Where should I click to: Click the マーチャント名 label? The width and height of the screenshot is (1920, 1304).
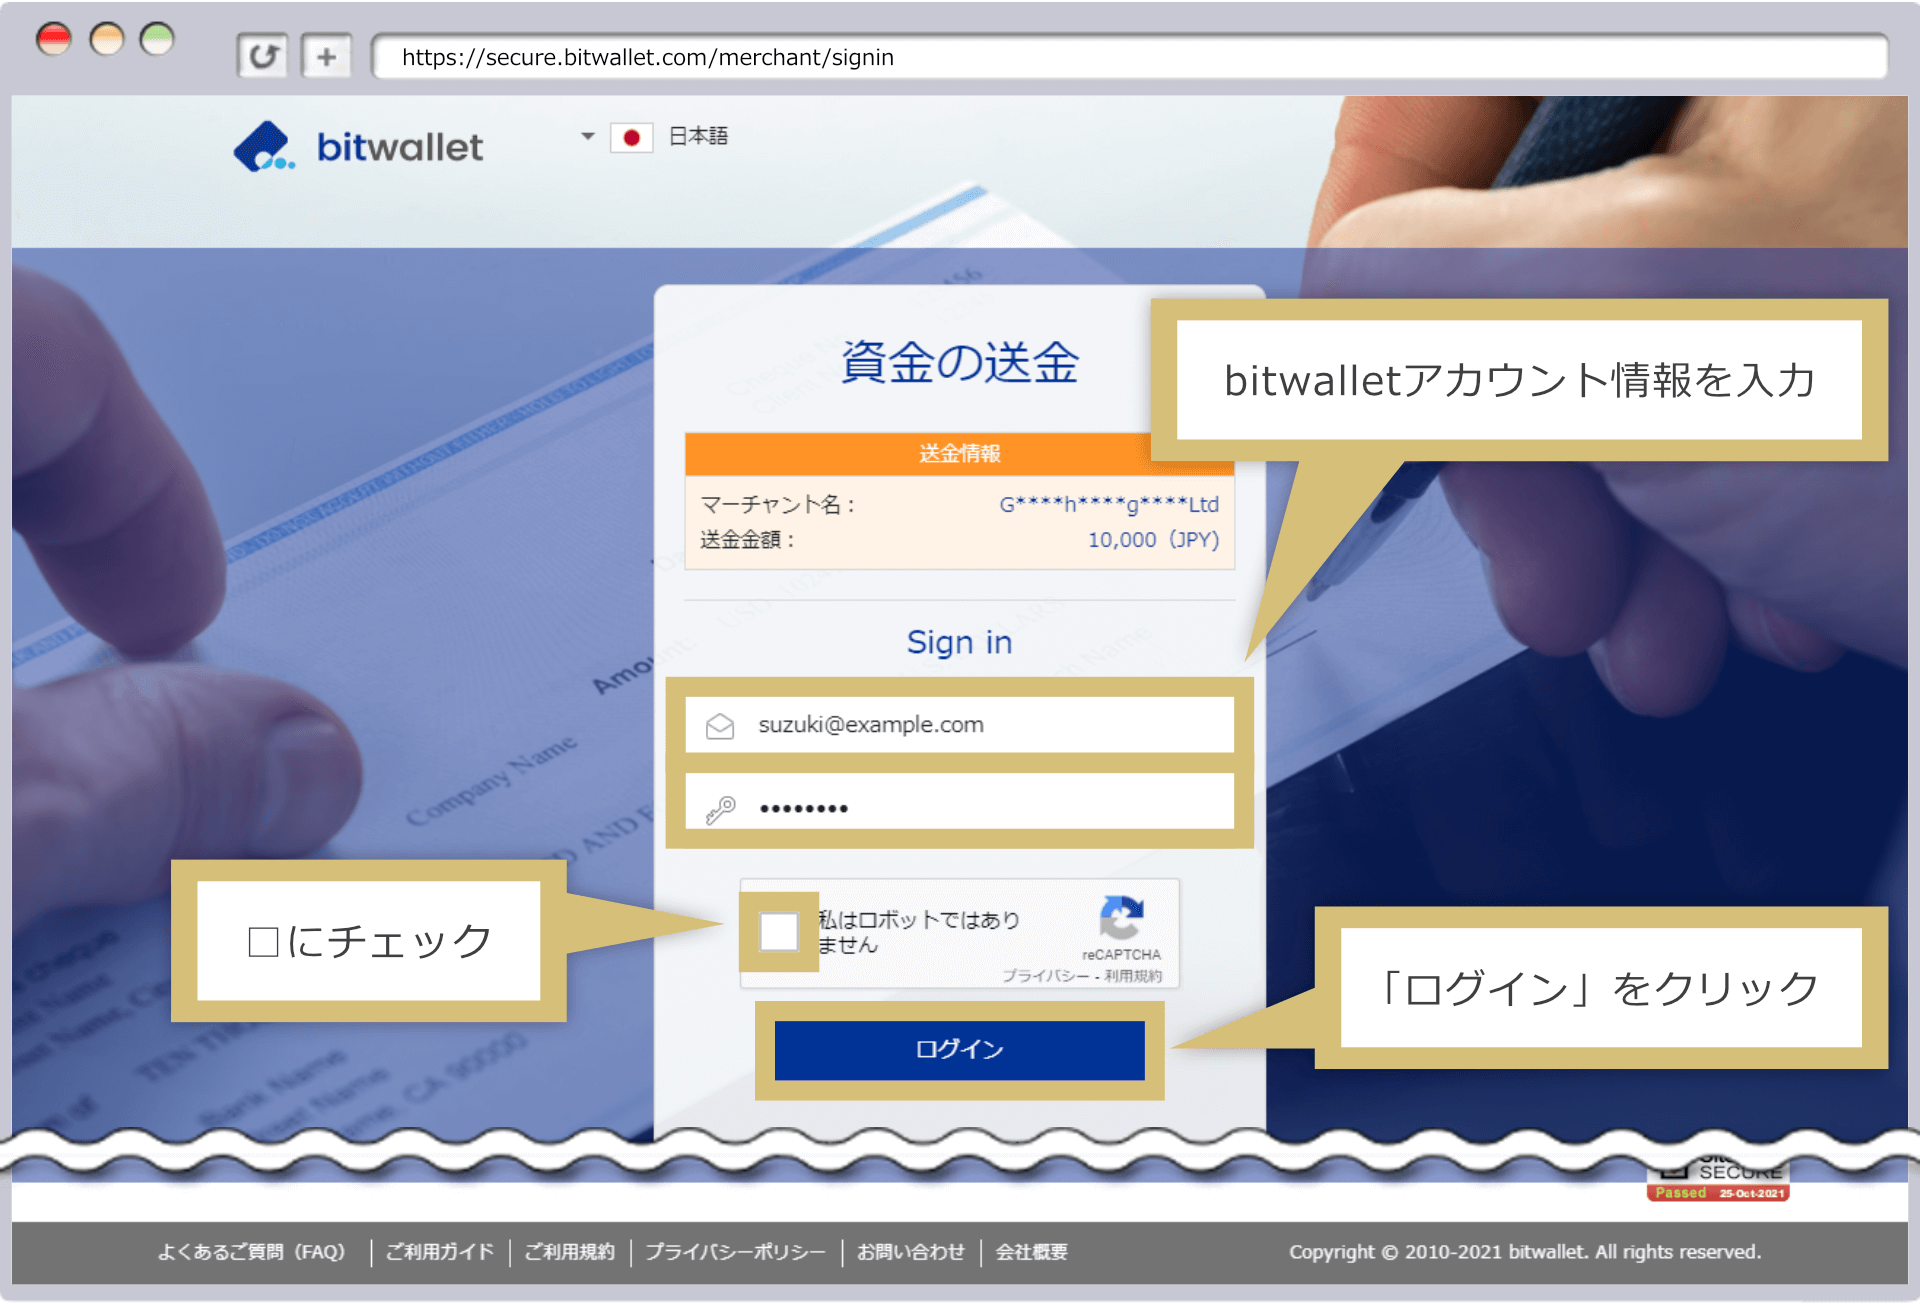click(778, 504)
